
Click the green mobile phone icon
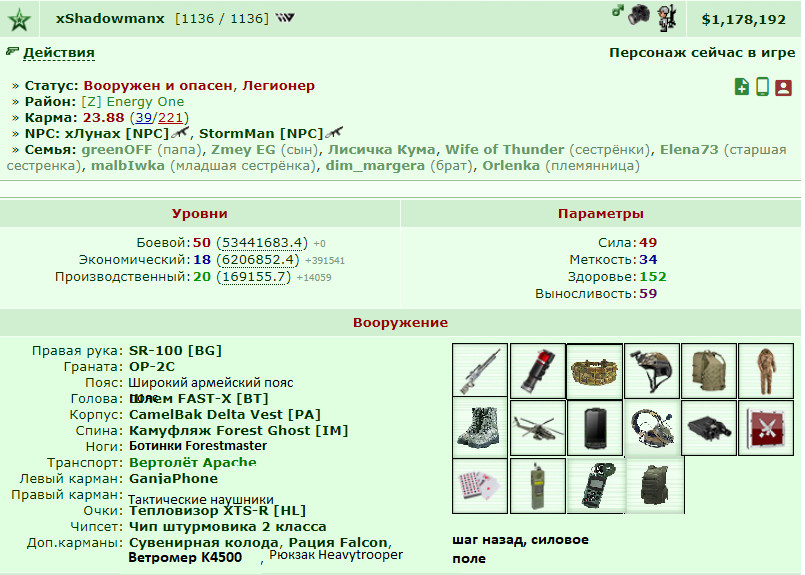[x=762, y=87]
